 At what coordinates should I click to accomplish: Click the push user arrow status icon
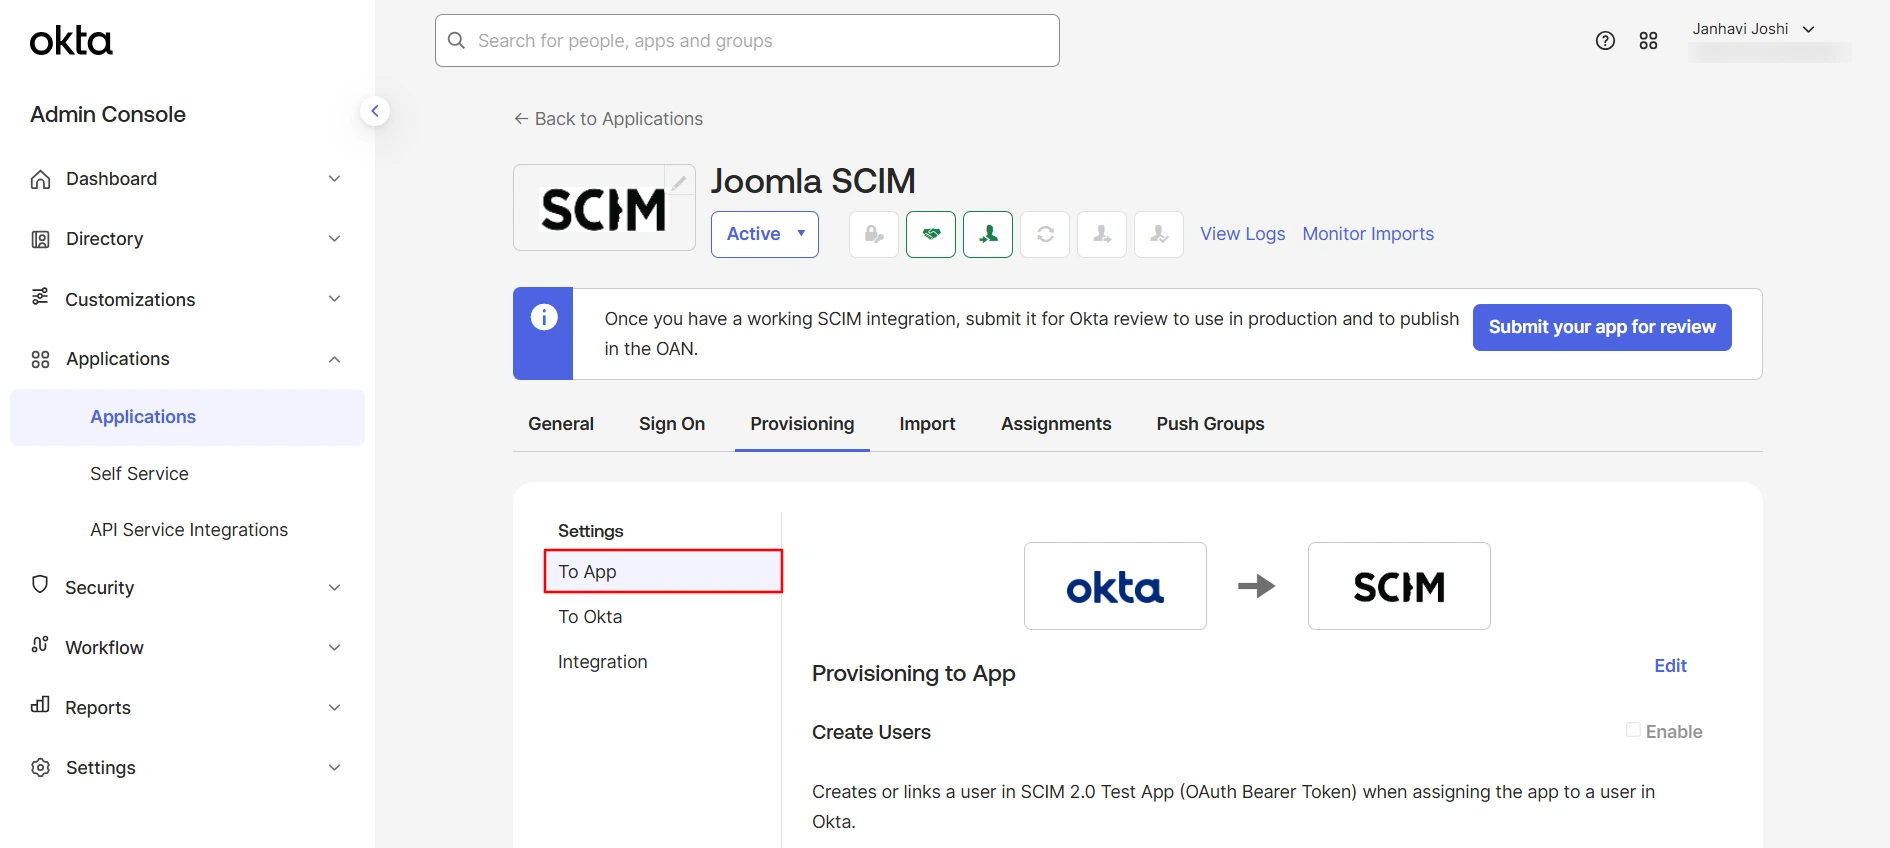click(1102, 234)
